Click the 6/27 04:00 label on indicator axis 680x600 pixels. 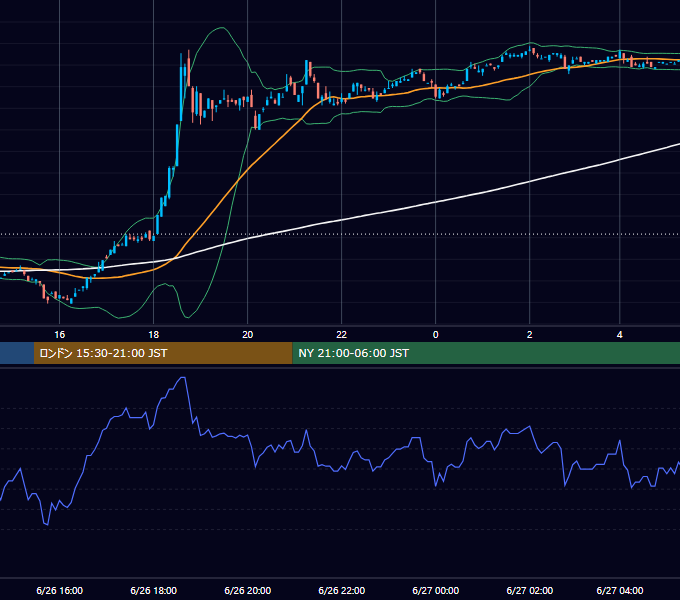[620, 590]
